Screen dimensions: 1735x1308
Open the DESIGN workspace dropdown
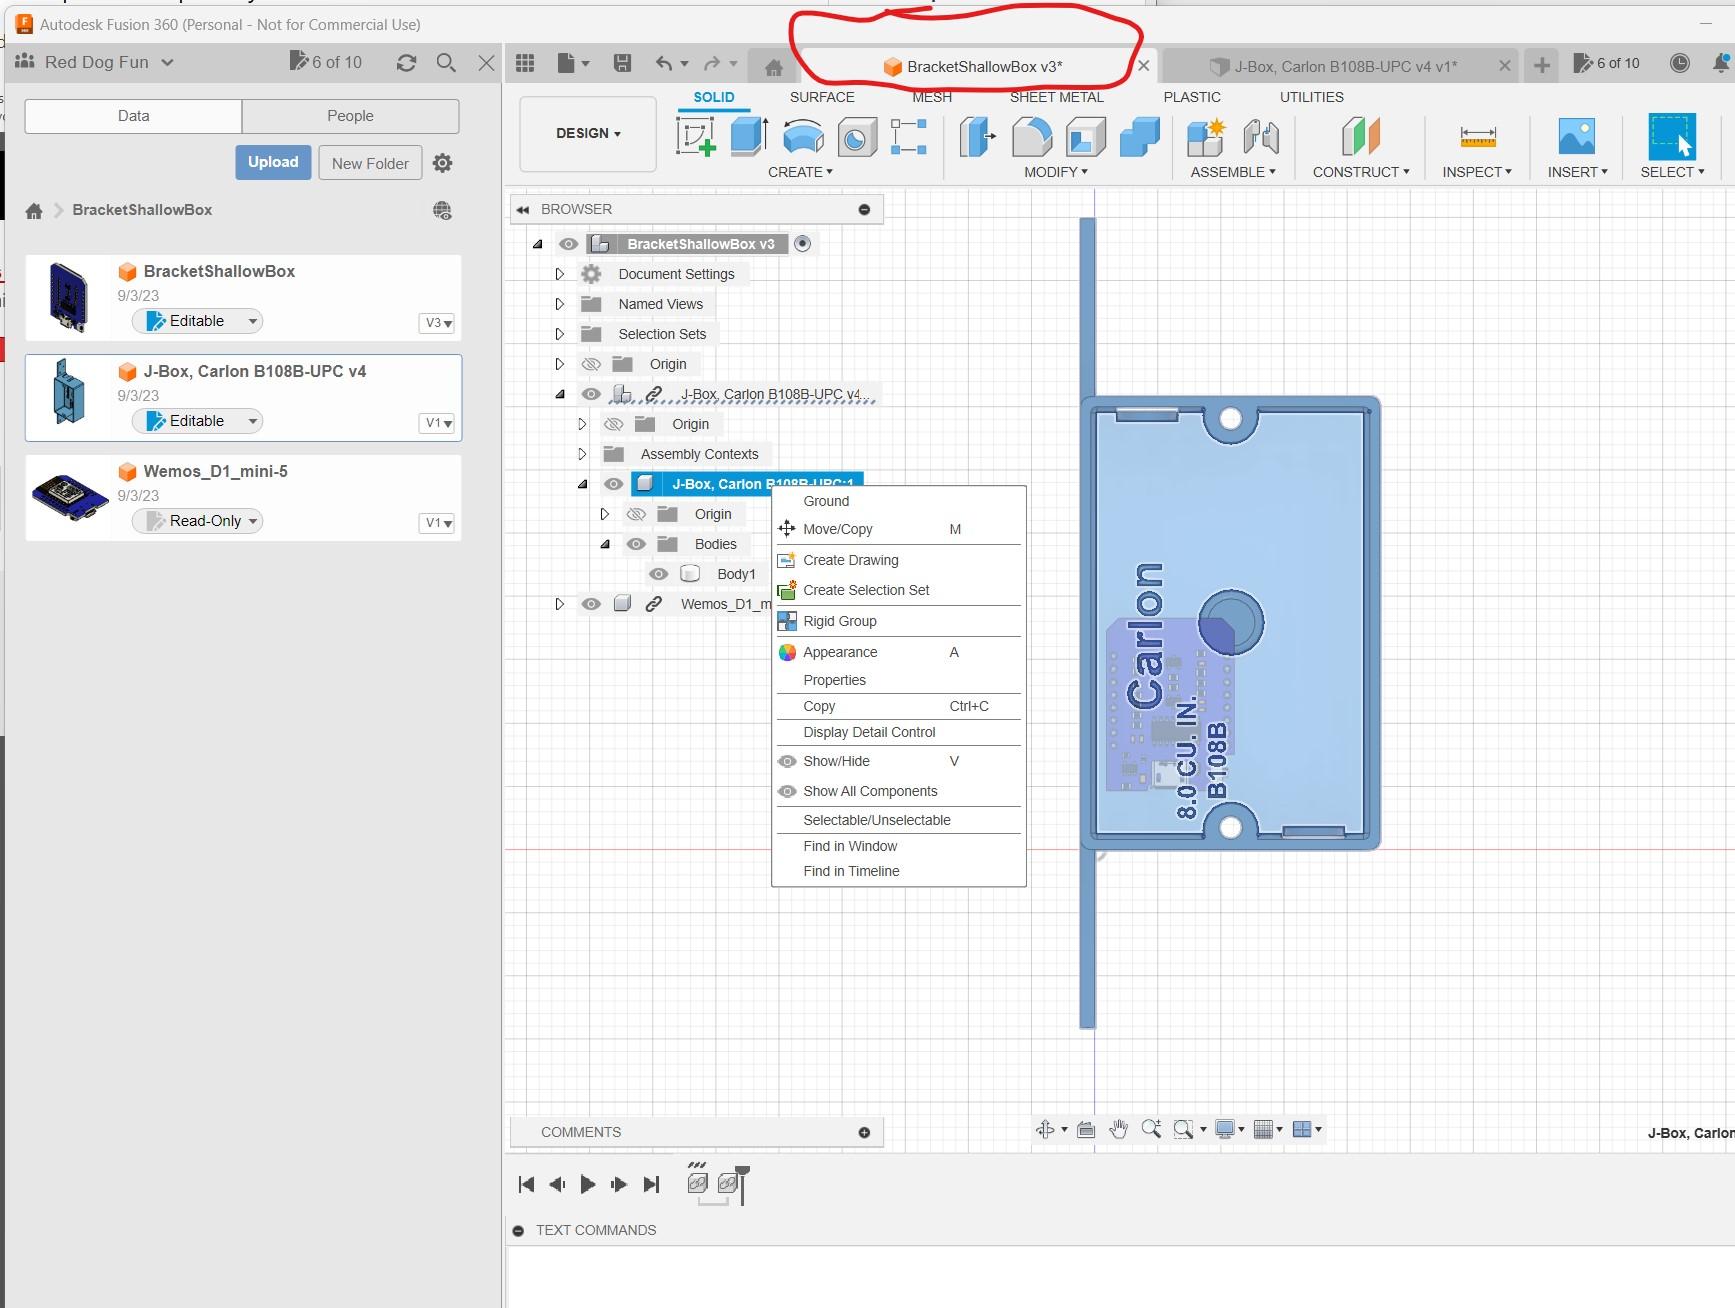click(588, 133)
